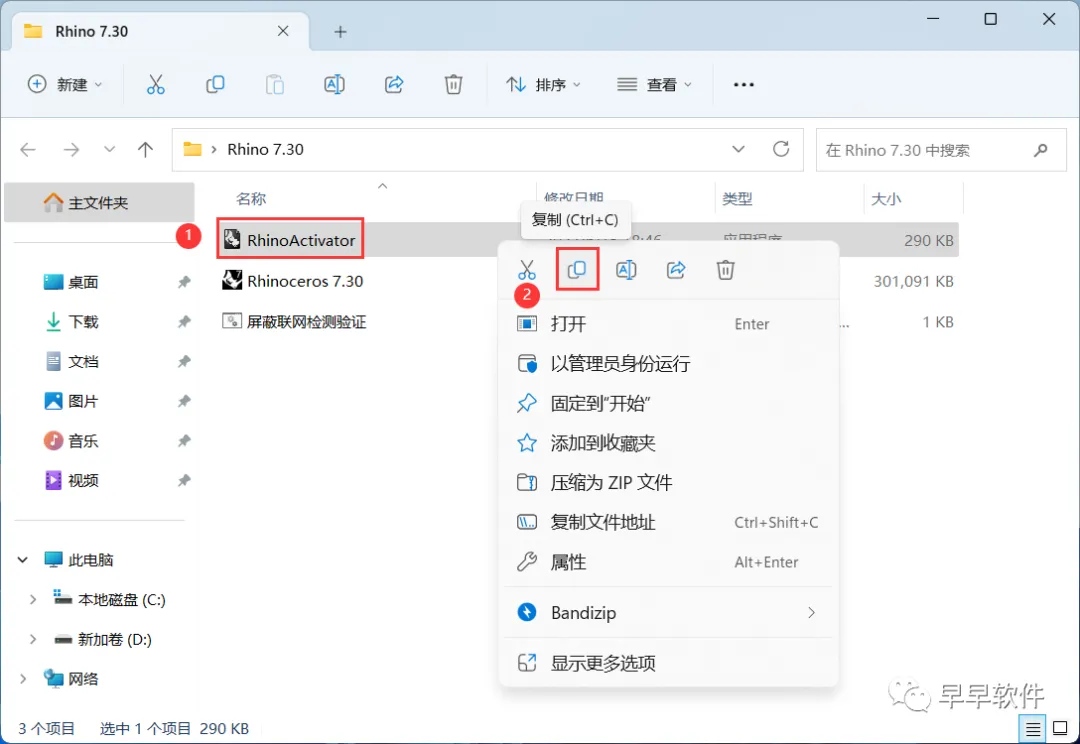Image resolution: width=1080 pixels, height=744 pixels.
Task: Choose 打开 from the context menu
Action: coord(668,324)
